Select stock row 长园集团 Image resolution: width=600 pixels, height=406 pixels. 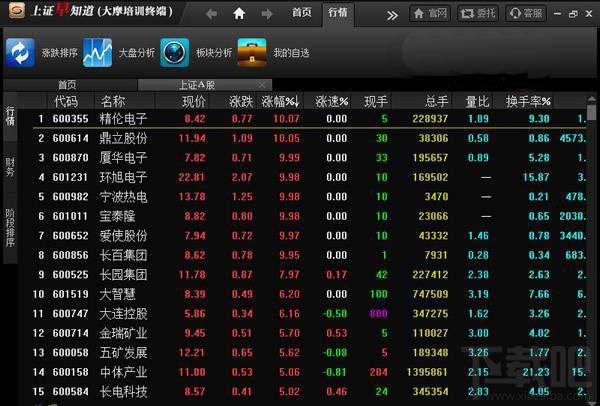point(309,275)
